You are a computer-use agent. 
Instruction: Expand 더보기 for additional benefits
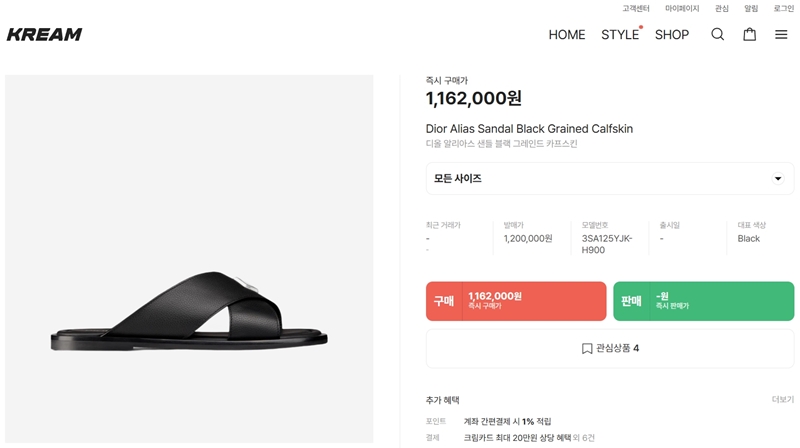[x=782, y=400]
